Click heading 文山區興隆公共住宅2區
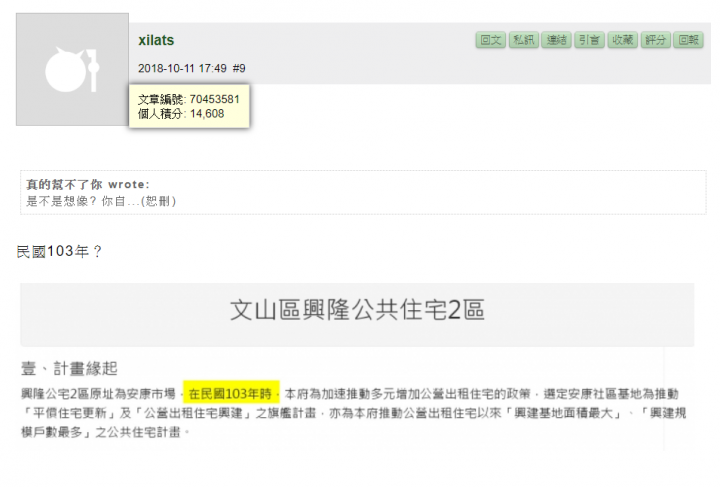 click(x=357, y=310)
